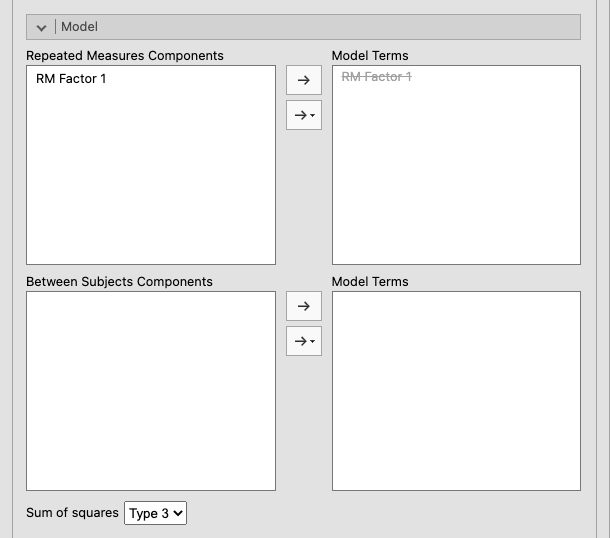The width and height of the screenshot is (610, 538).
Task: Open the repeated measures arrow dropdown menu
Action: pyautogui.click(x=304, y=116)
